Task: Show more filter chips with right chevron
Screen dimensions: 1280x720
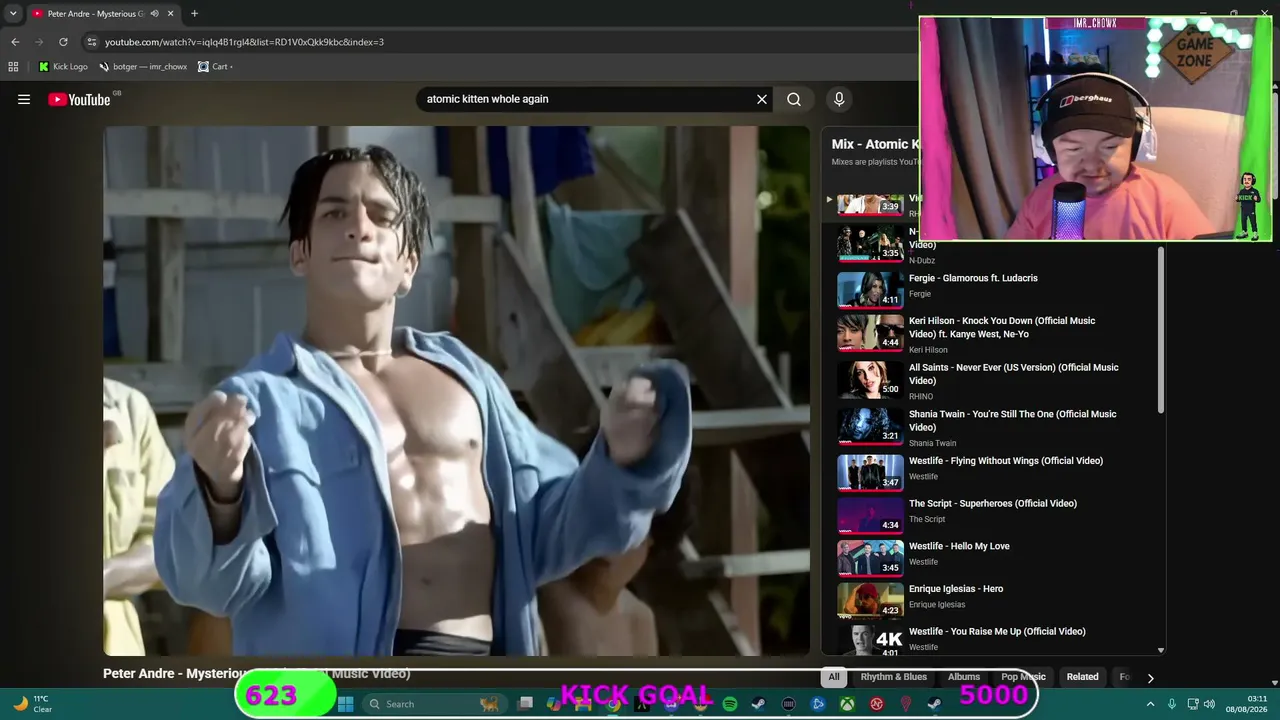Action: coord(1150,678)
